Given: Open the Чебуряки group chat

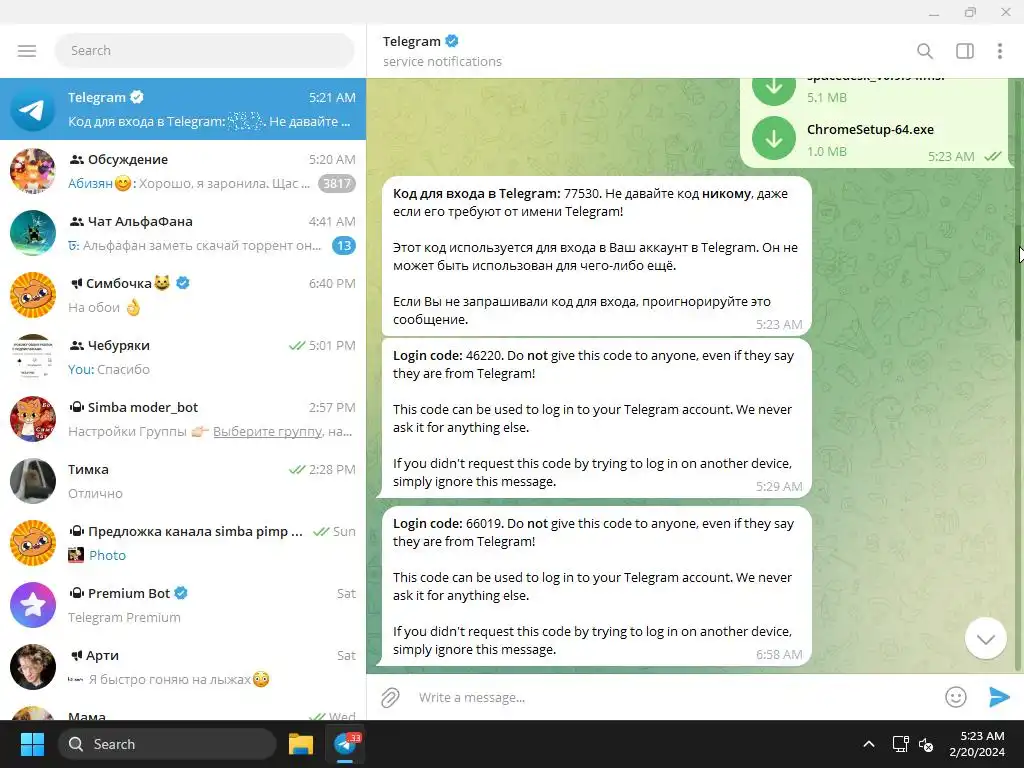Looking at the screenshot, I should click(183, 357).
